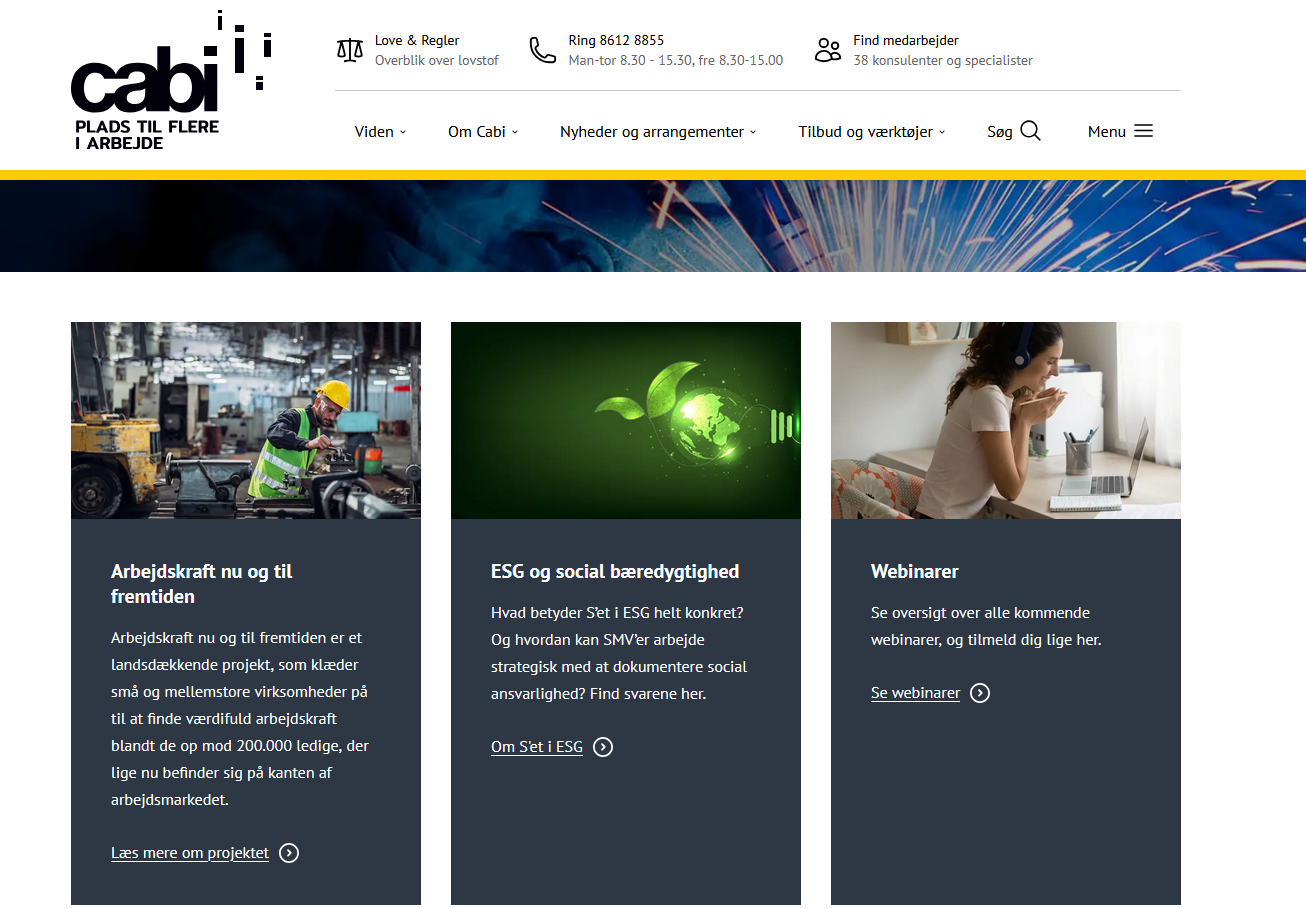Open the Love & Regler link
This screenshot has width=1306, height=908.
click(x=417, y=41)
